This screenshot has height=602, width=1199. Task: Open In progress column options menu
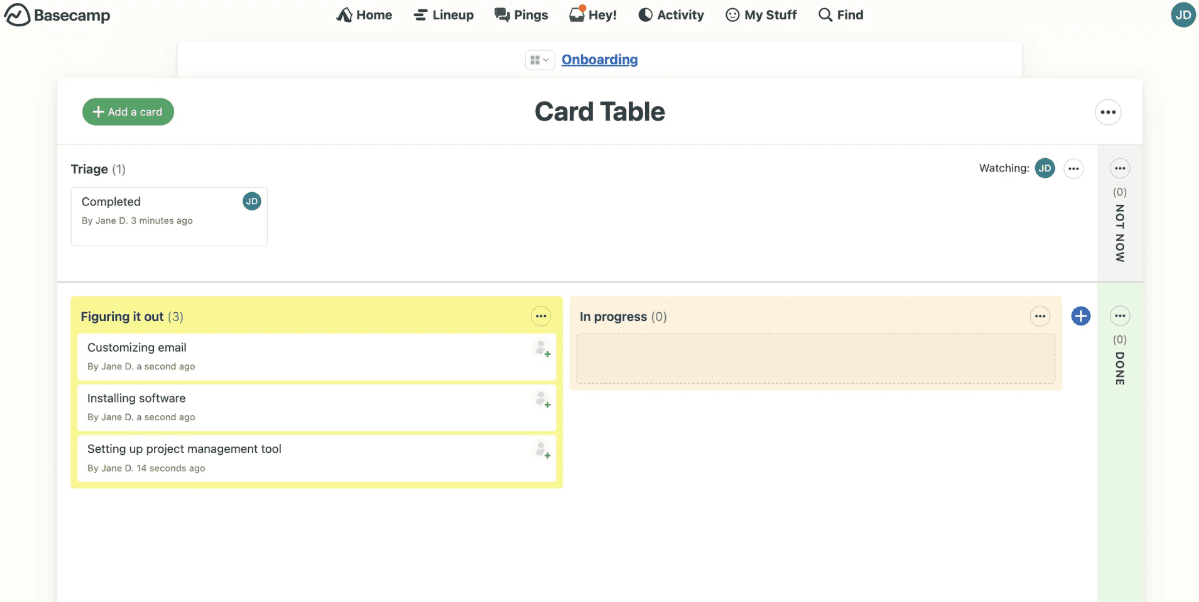click(1040, 316)
